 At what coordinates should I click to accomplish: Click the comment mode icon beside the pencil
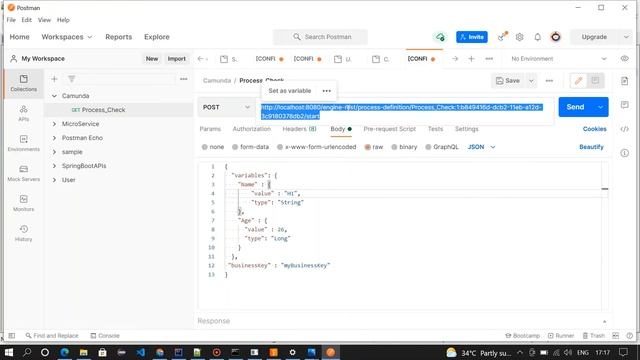[x=595, y=81]
